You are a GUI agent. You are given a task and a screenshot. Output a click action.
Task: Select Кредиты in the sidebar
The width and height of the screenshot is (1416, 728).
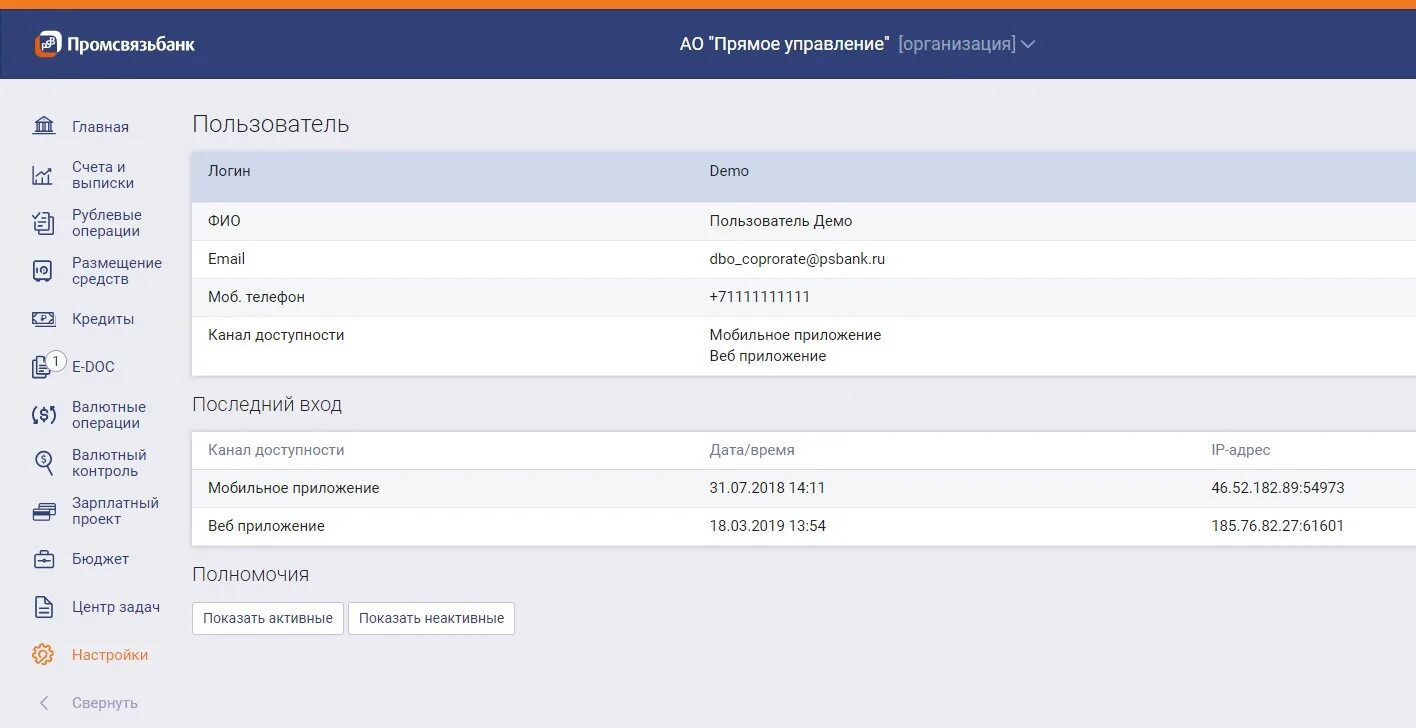pyautogui.click(x=103, y=319)
